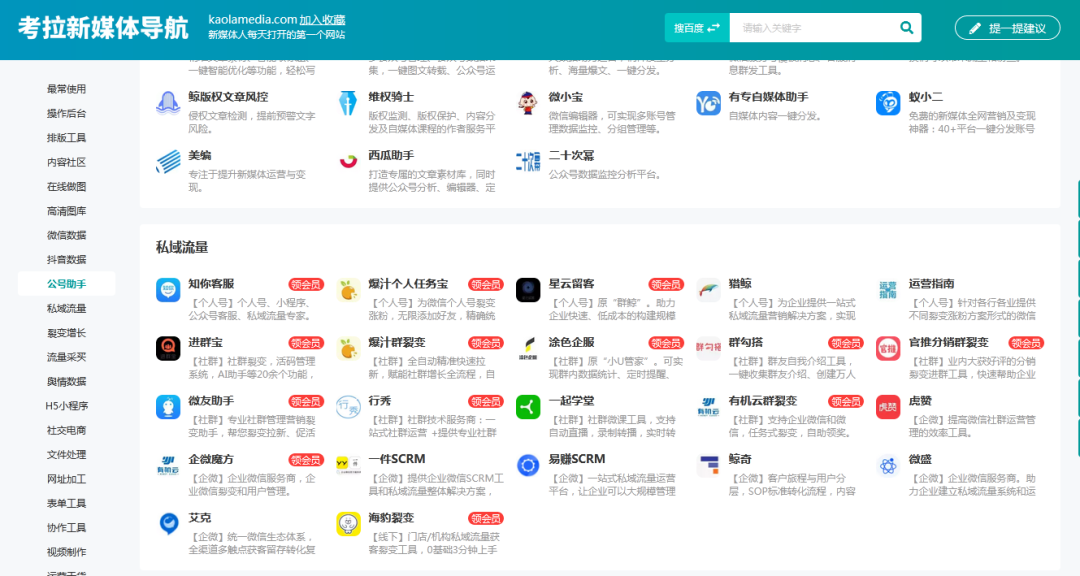
Task: Click the 美编 striped icon
Action: pyautogui.click(x=168, y=162)
